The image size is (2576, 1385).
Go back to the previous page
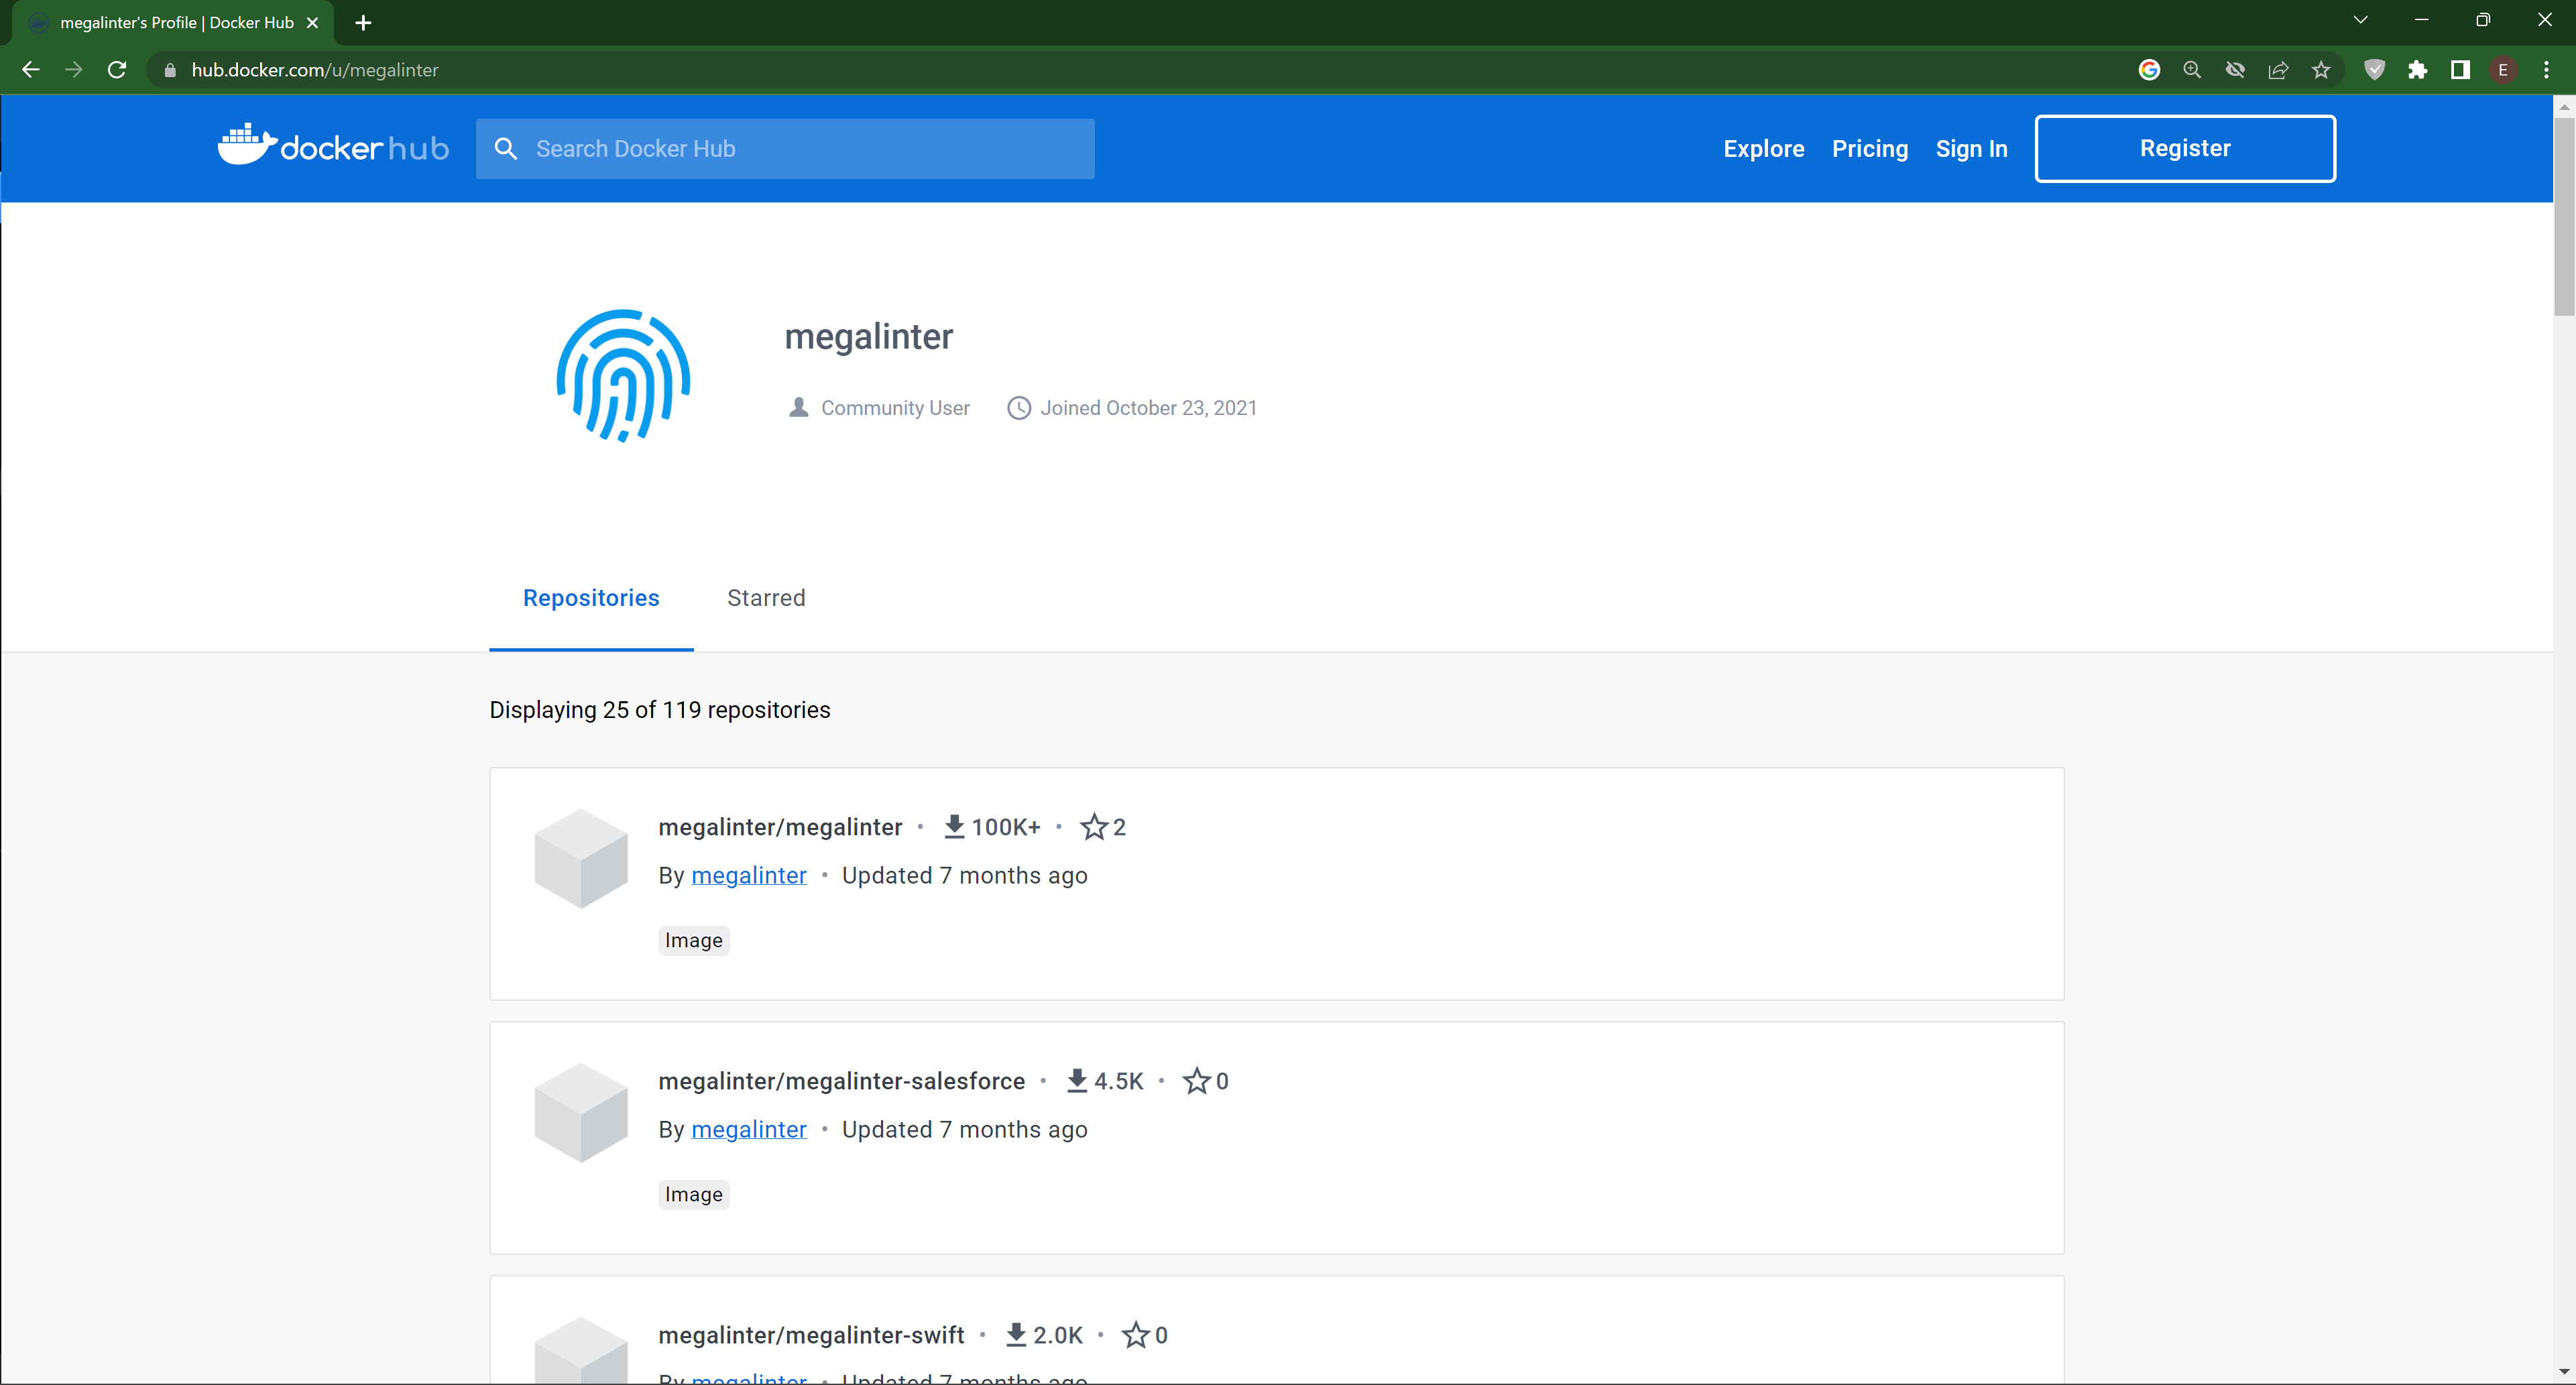pos(31,70)
